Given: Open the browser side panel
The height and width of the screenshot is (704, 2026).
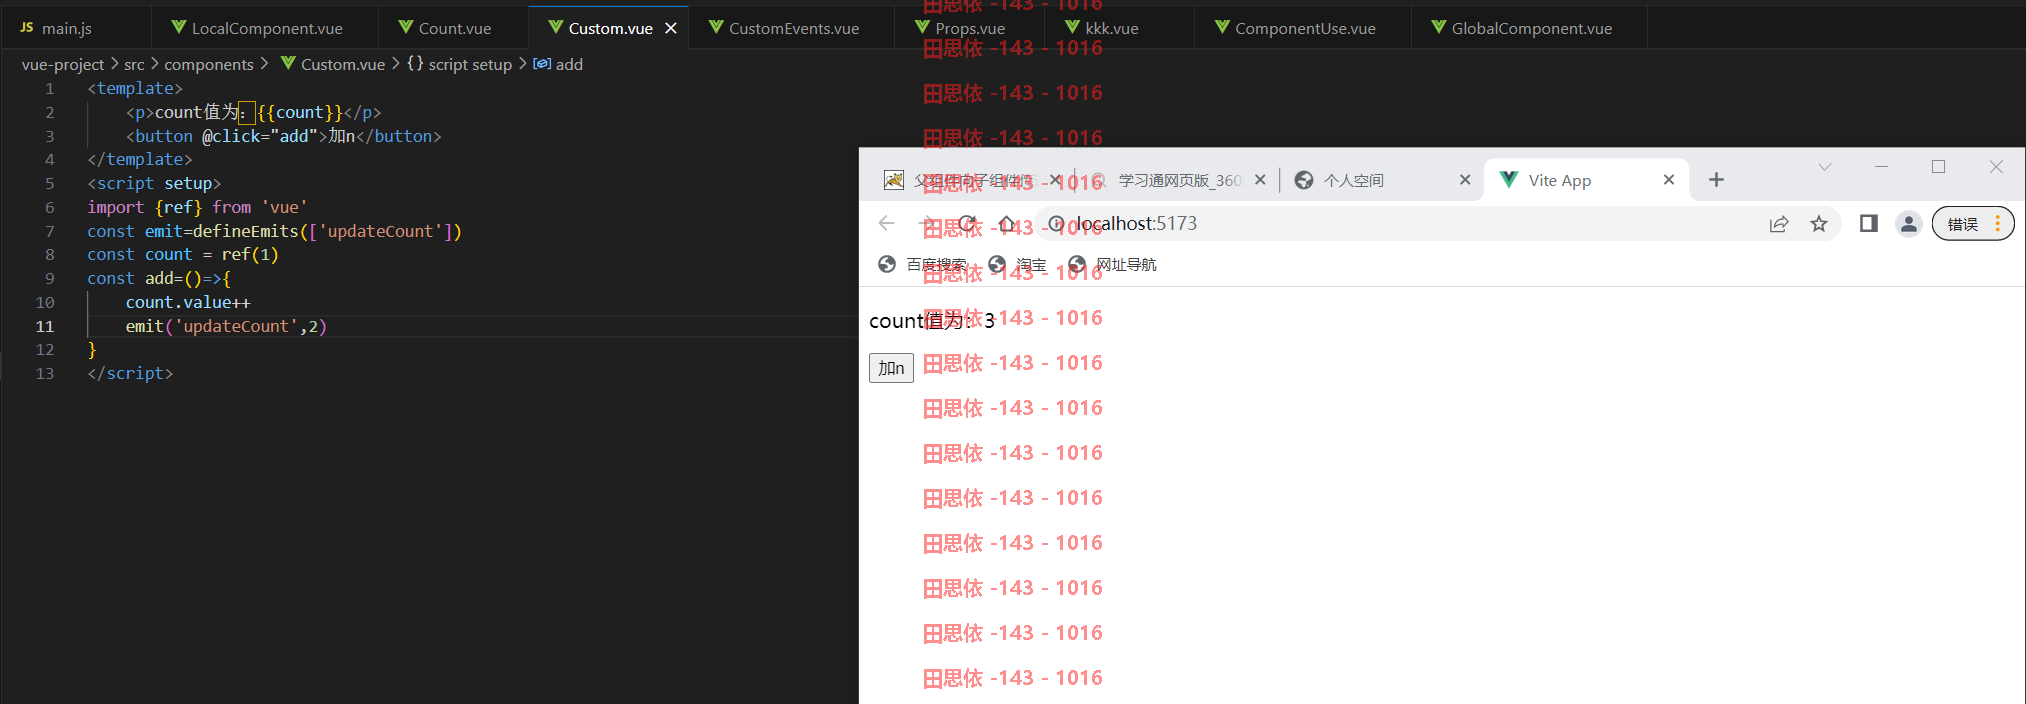Looking at the screenshot, I should pos(1868,223).
